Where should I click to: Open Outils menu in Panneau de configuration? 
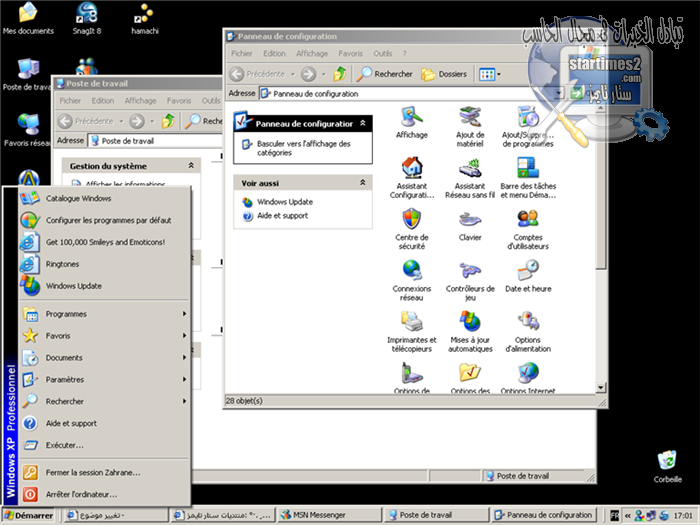[x=383, y=54]
